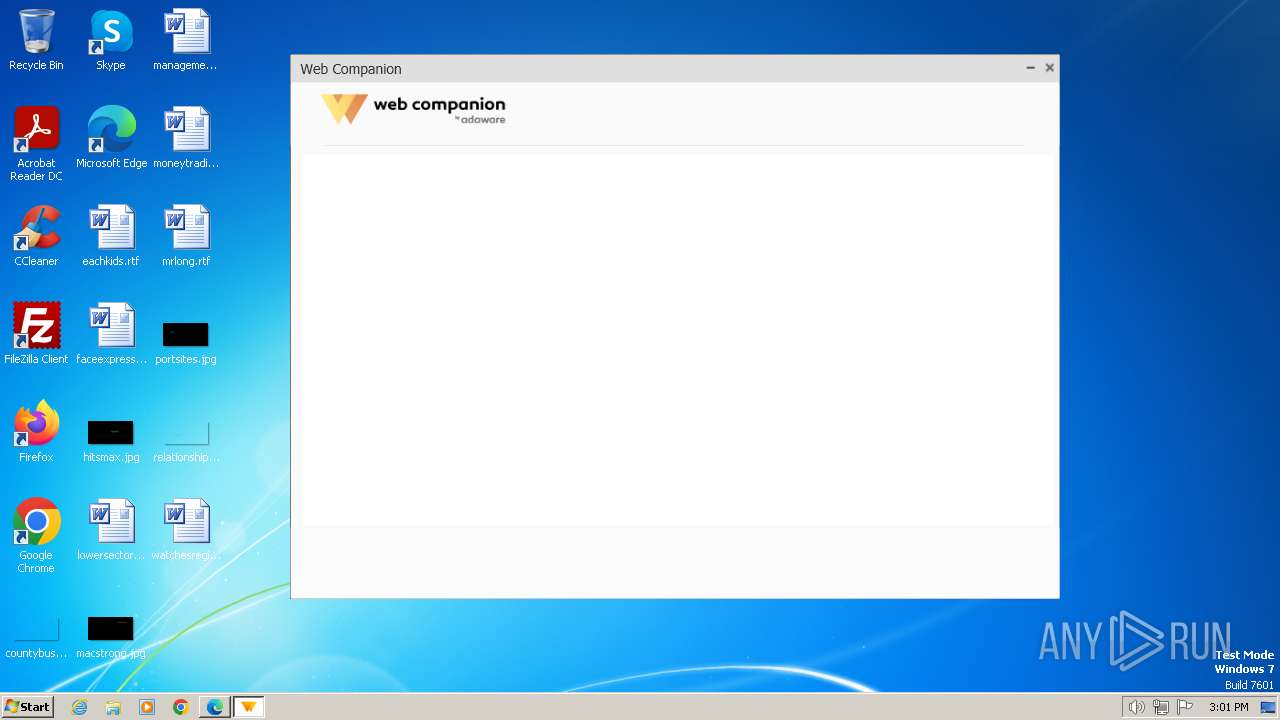
Task: Open Internet Explorer from the taskbar
Action: pos(80,707)
